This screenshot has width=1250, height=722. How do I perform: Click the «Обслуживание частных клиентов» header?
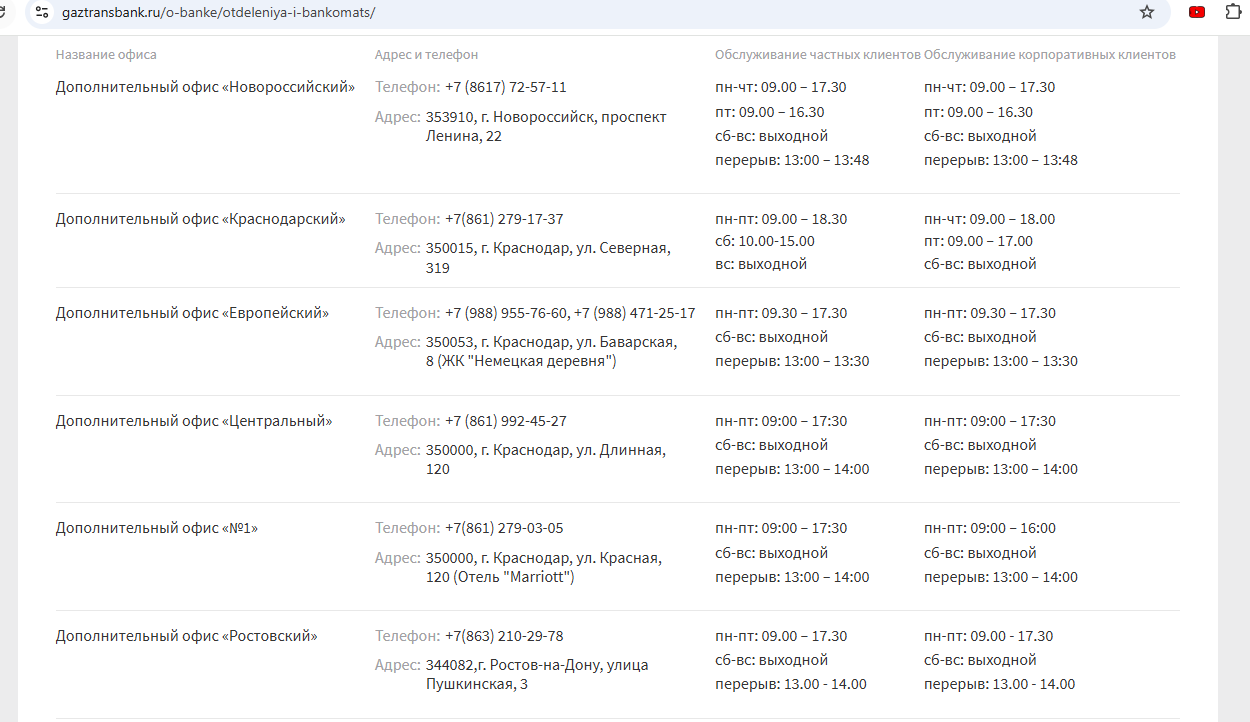[817, 55]
